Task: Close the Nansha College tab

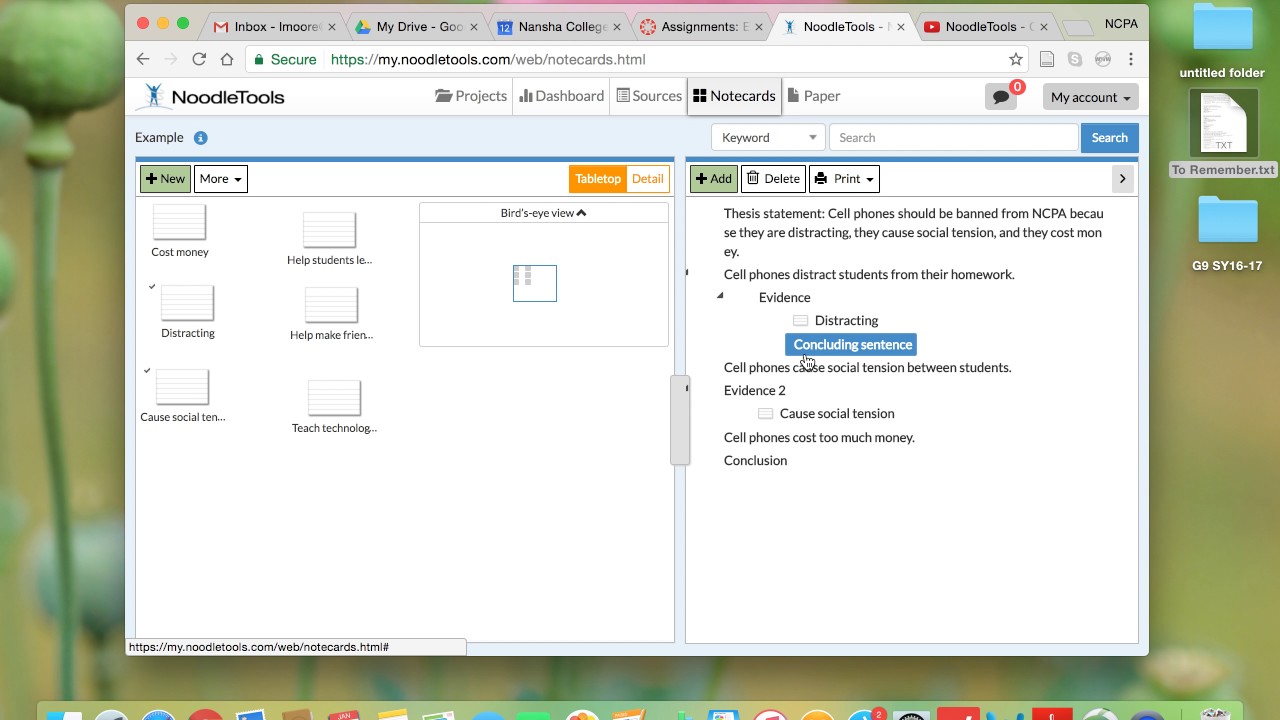Action: pyautogui.click(x=616, y=27)
